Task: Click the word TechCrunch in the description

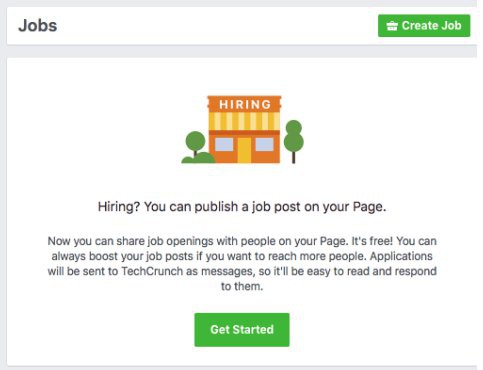Action: coord(152,271)
